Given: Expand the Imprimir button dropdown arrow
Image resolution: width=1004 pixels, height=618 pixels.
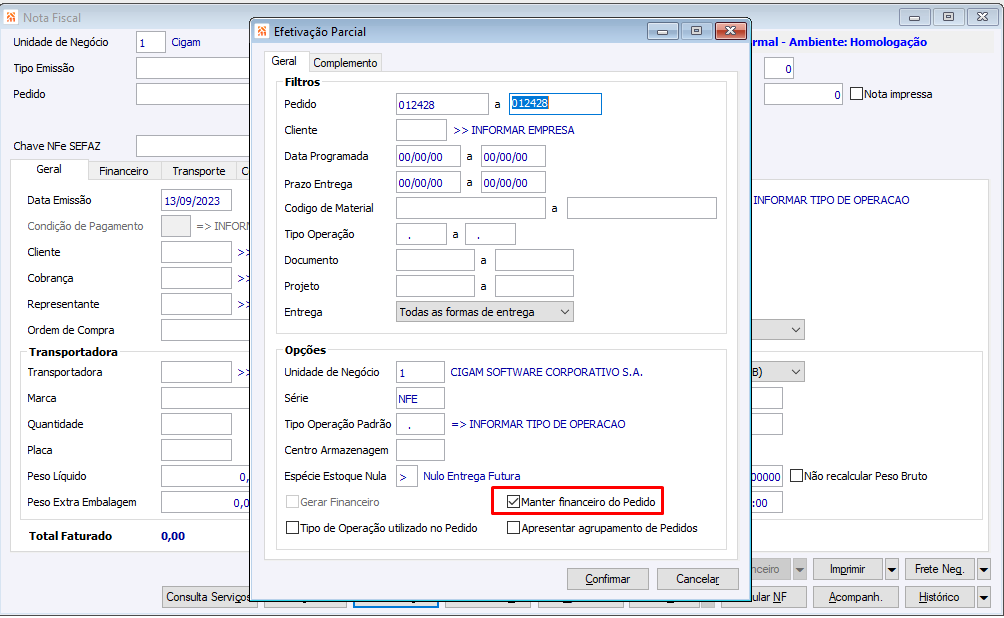Looking at the screenshot, I should pos(891,569).
